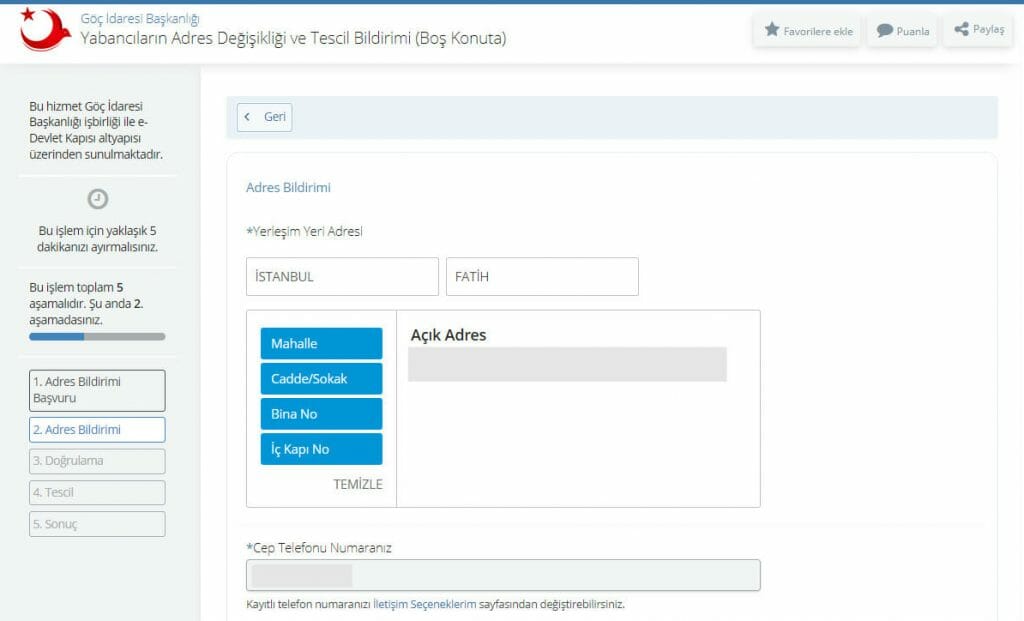
Task: Click the step progress bar
Action: click(97, 337)
